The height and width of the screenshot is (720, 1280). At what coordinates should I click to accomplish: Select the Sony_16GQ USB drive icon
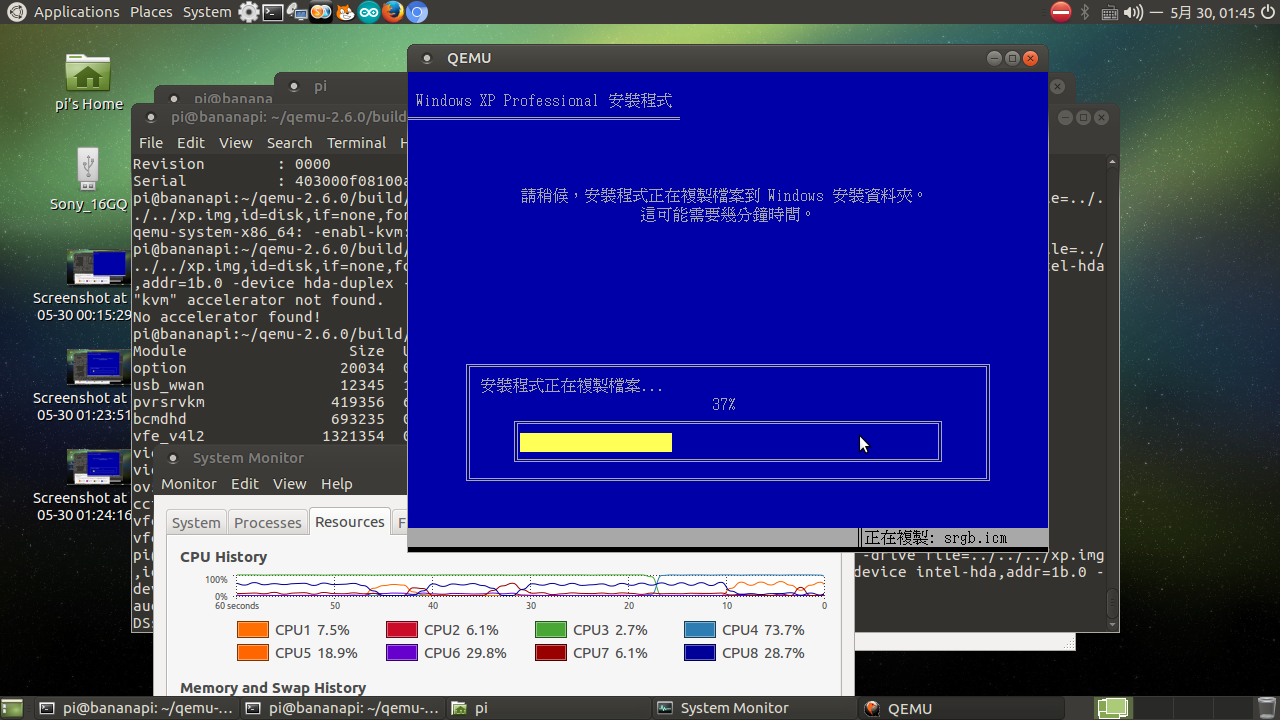pyautogui.click(x=88, y=180)
